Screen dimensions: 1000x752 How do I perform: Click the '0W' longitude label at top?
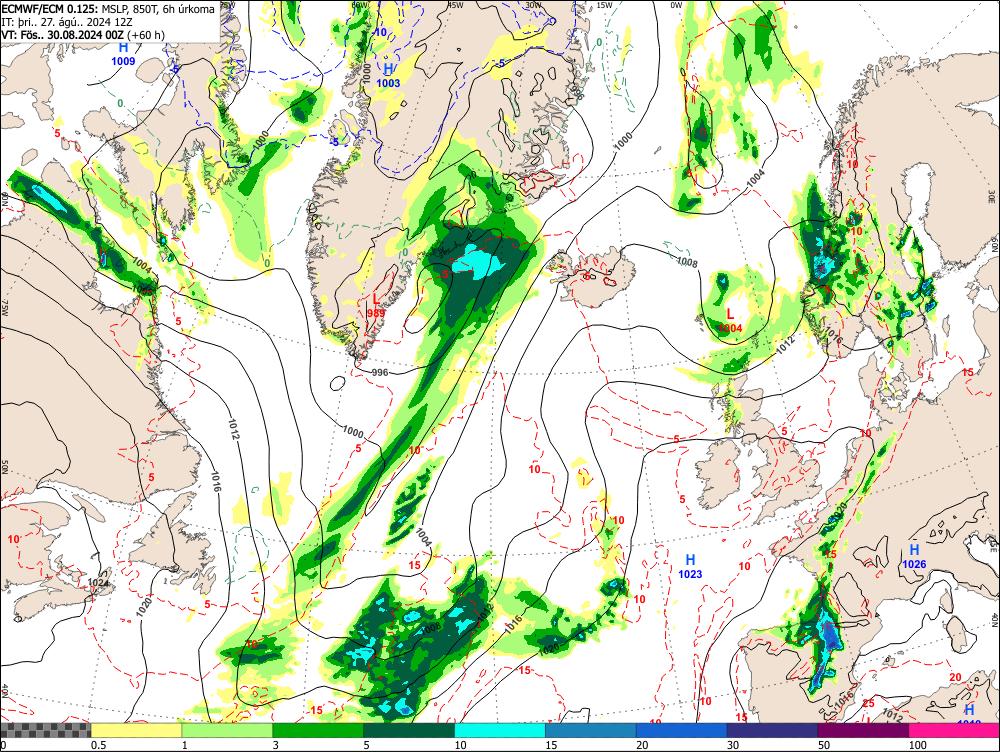(676, 5)
